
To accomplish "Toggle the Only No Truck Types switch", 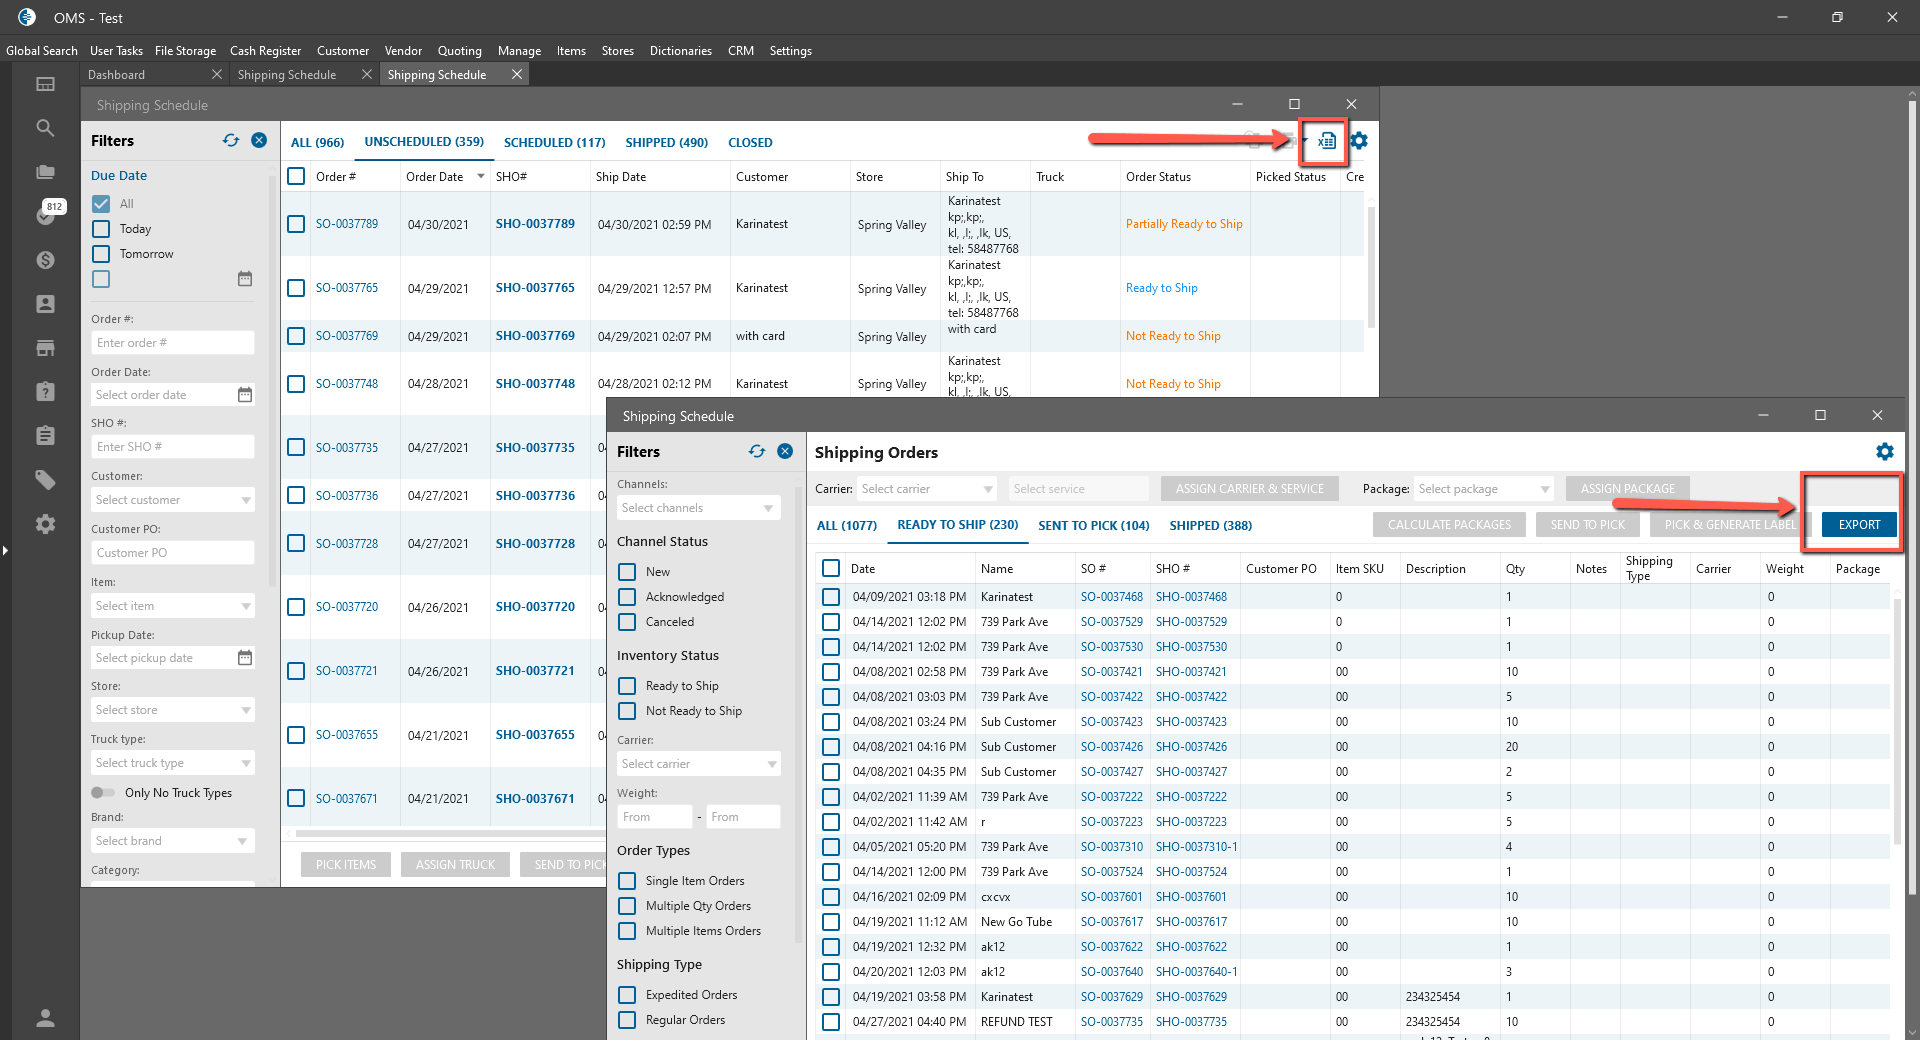I will click(103, 793).
